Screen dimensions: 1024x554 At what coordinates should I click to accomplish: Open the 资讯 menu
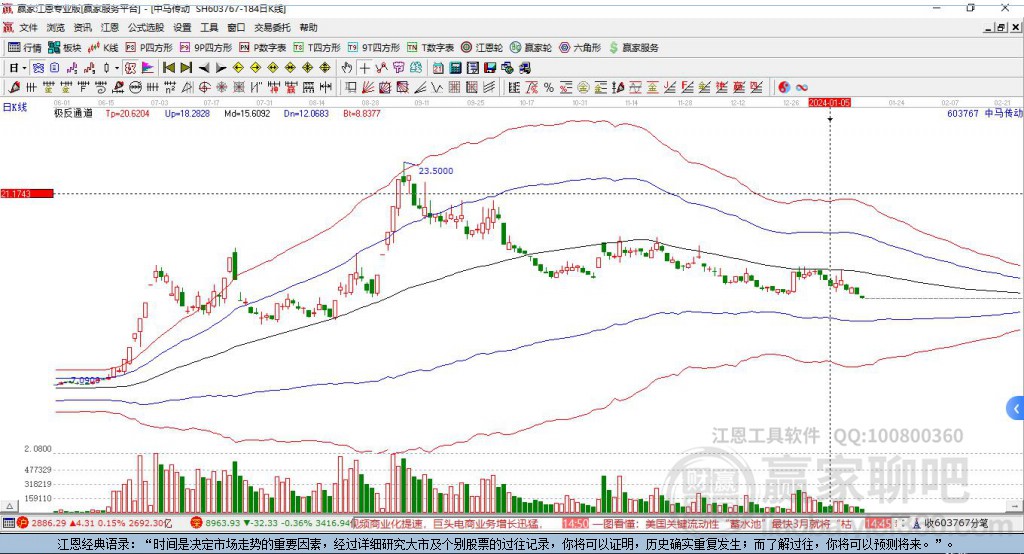pyautogui.click(x=82, y=27)
